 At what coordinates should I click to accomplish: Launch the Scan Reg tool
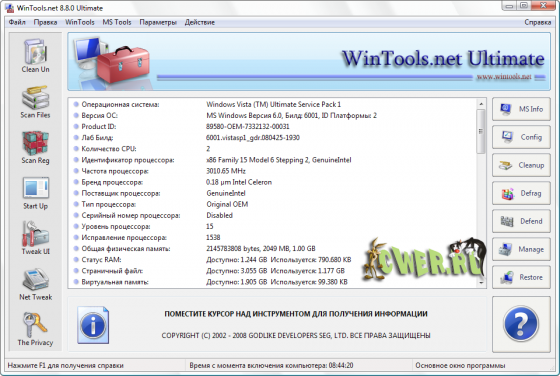(x=35, y=147)
